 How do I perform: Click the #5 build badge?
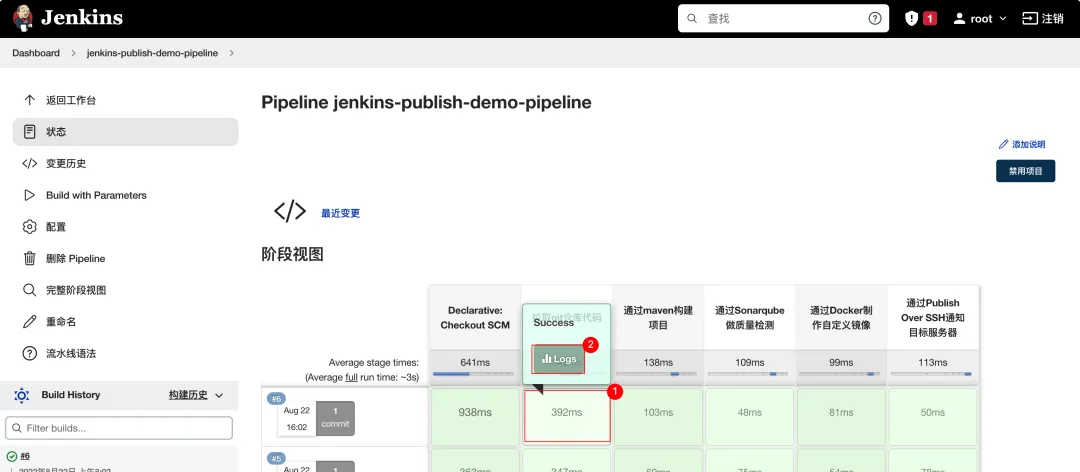[276, 458]
